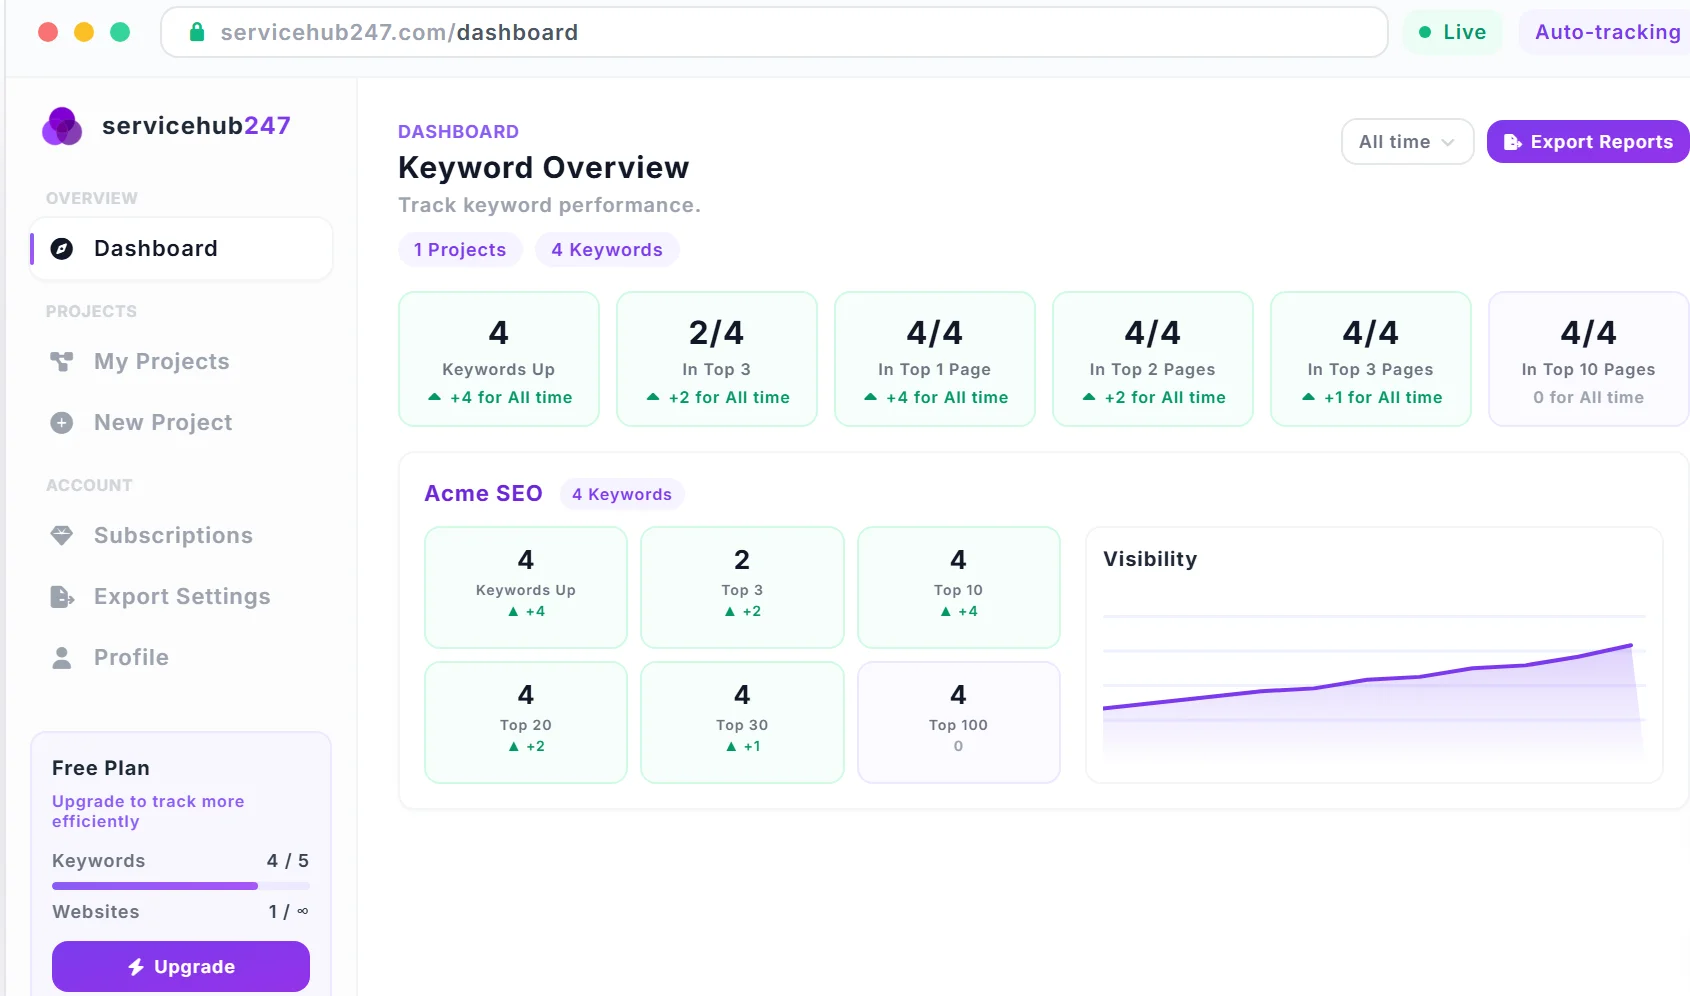Click the 4 Keywords badge beside Acme SEO
Viewport: 1690px width, 996px height.
[x=622, y=495]
